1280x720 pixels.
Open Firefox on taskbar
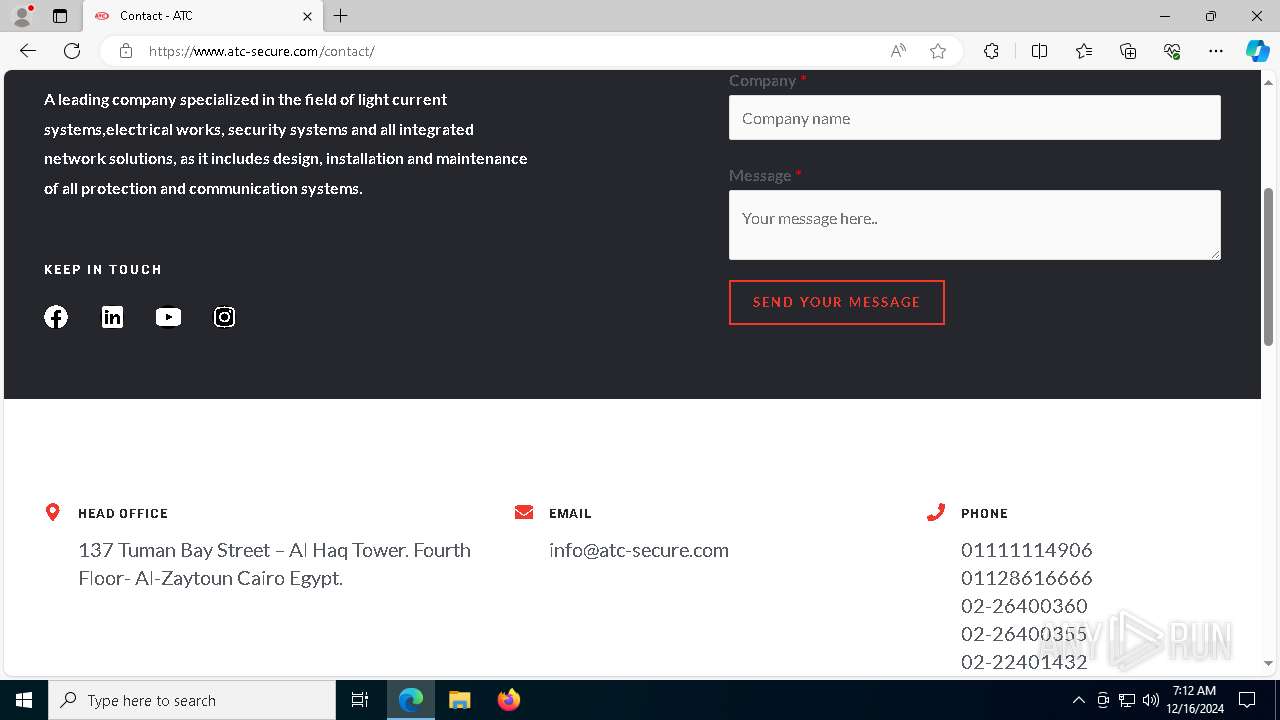pos(508,700)
